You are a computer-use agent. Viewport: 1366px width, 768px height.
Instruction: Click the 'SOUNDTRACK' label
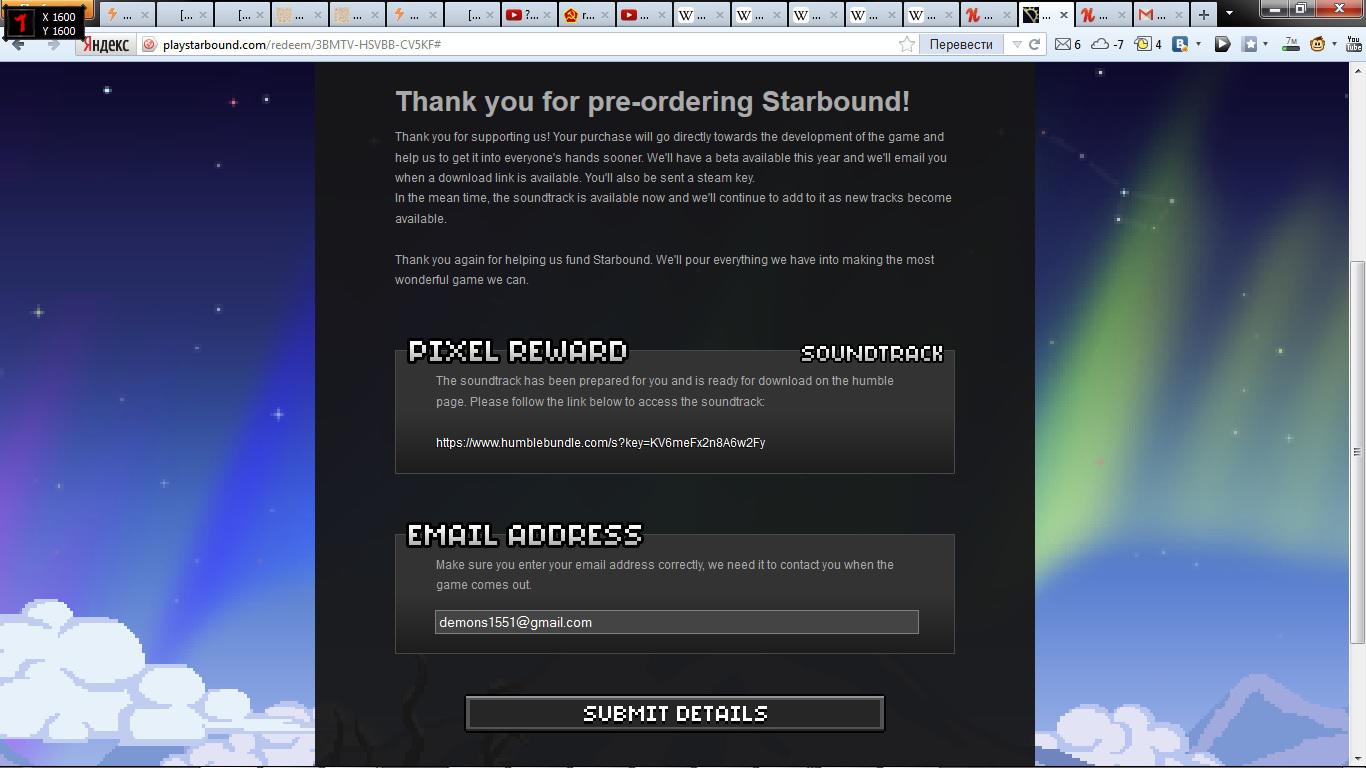click(x=872, y=353)
